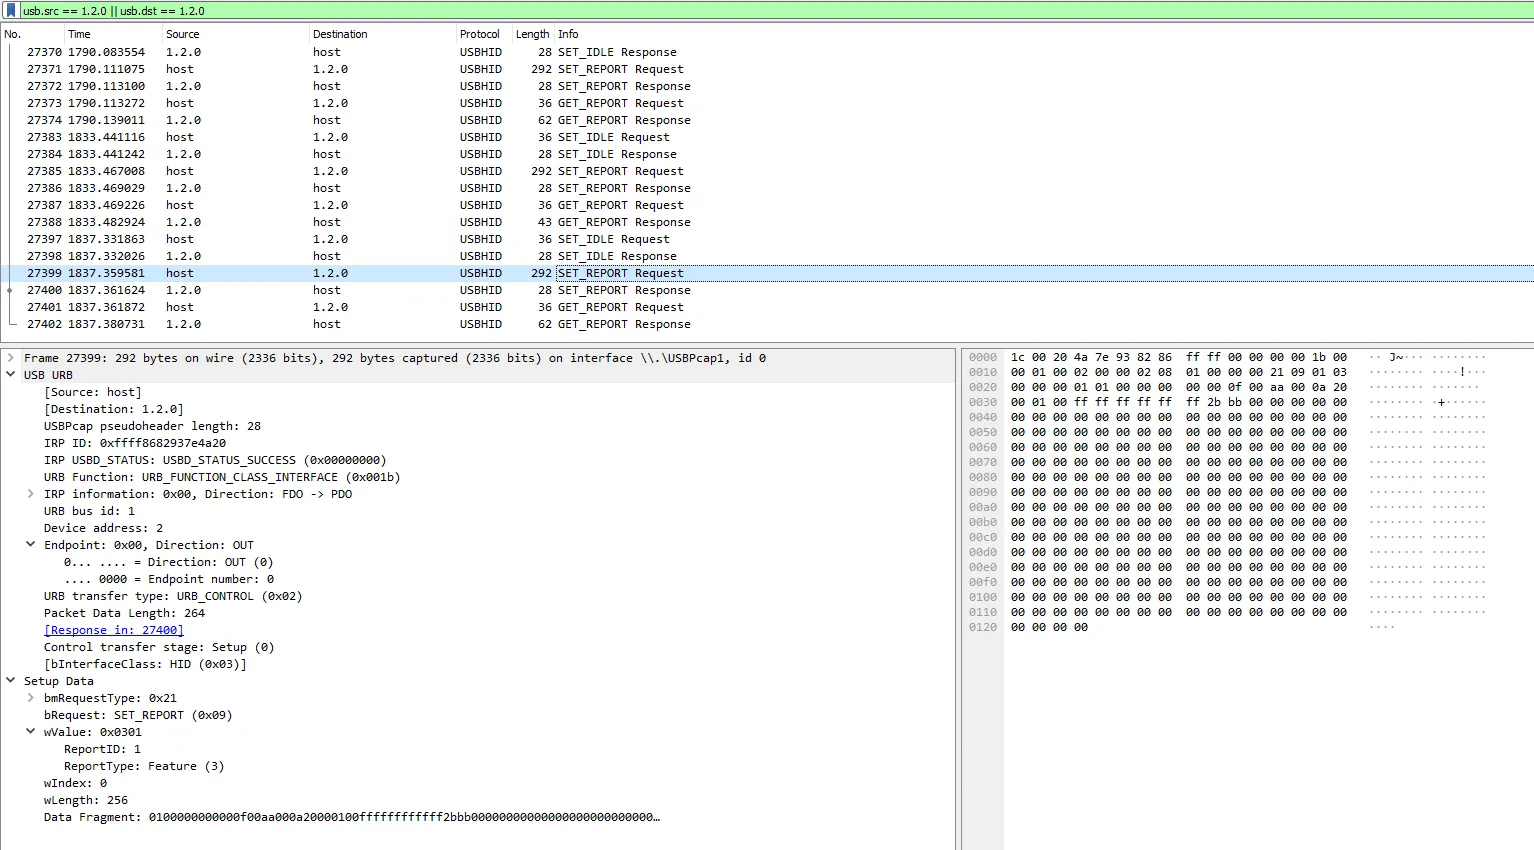The image size is (1534, 850).
Task: Sort by the Protocol column header
Action: 479,34
